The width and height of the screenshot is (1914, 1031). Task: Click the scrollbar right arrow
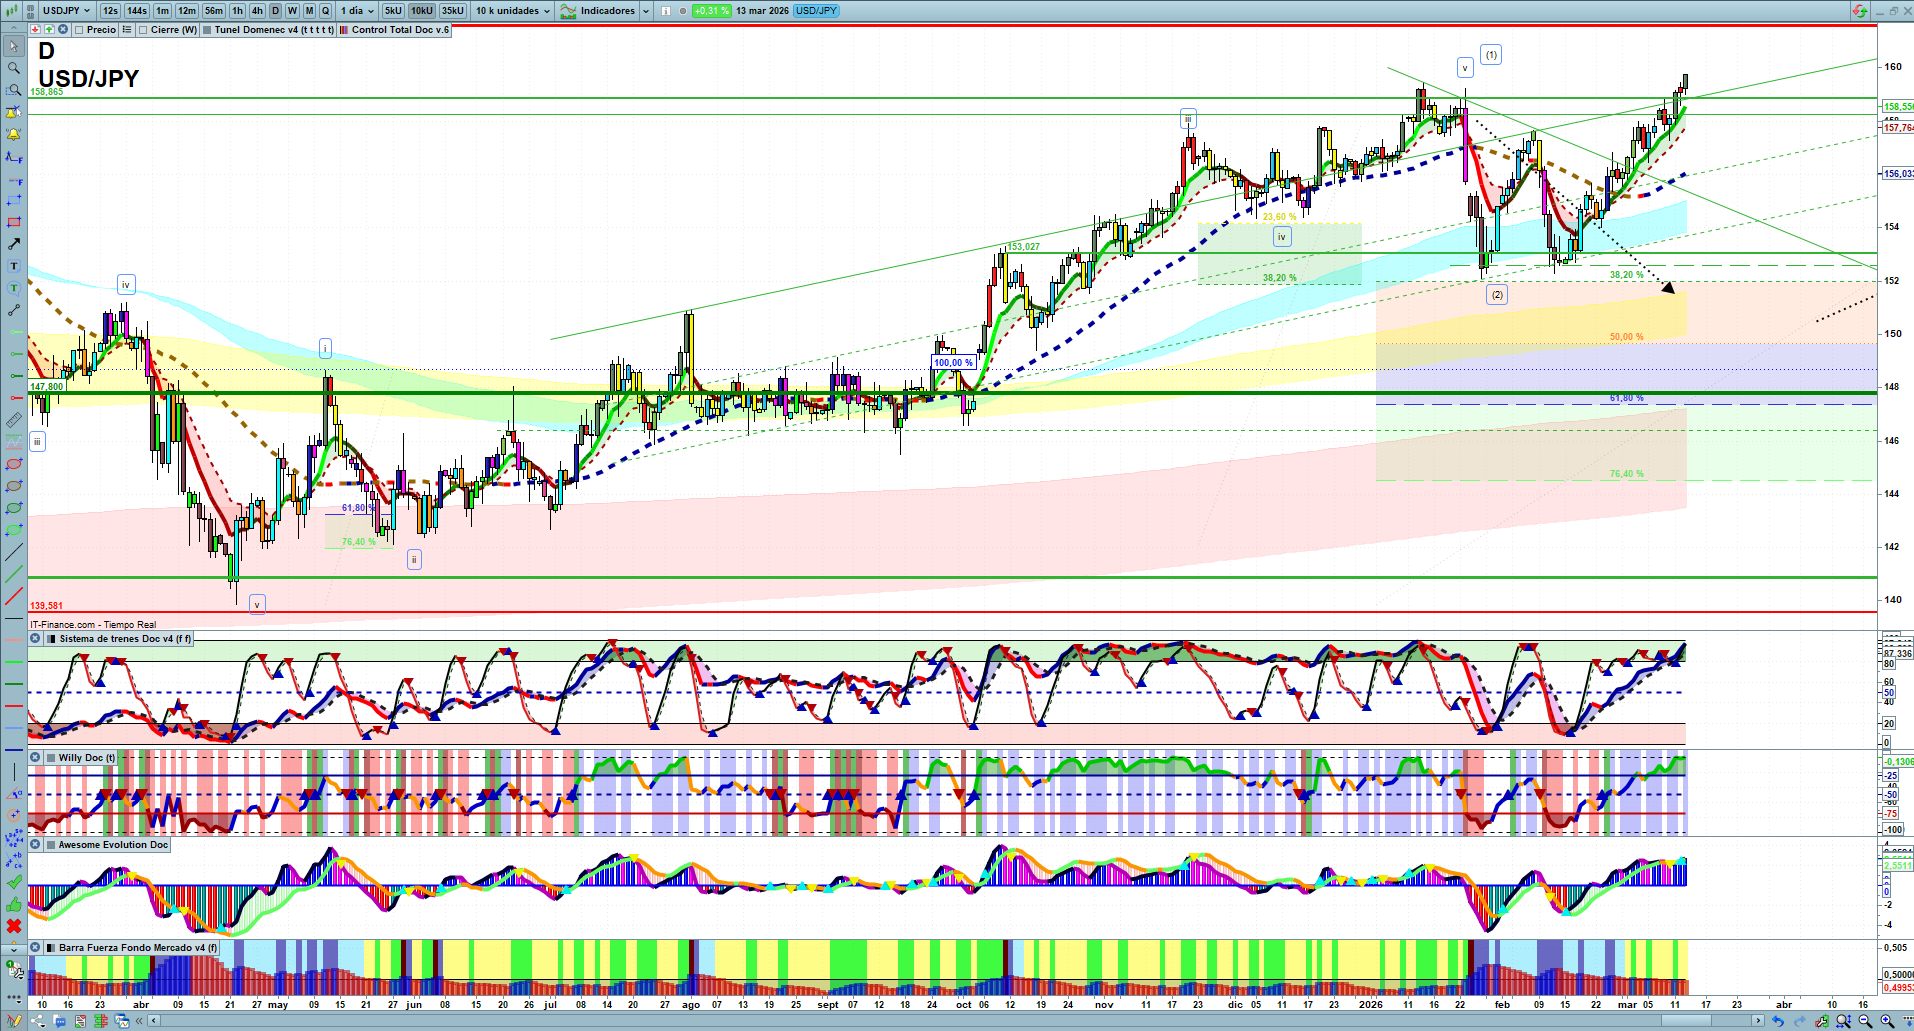pyautogui.click(x=1759, y=1021)
